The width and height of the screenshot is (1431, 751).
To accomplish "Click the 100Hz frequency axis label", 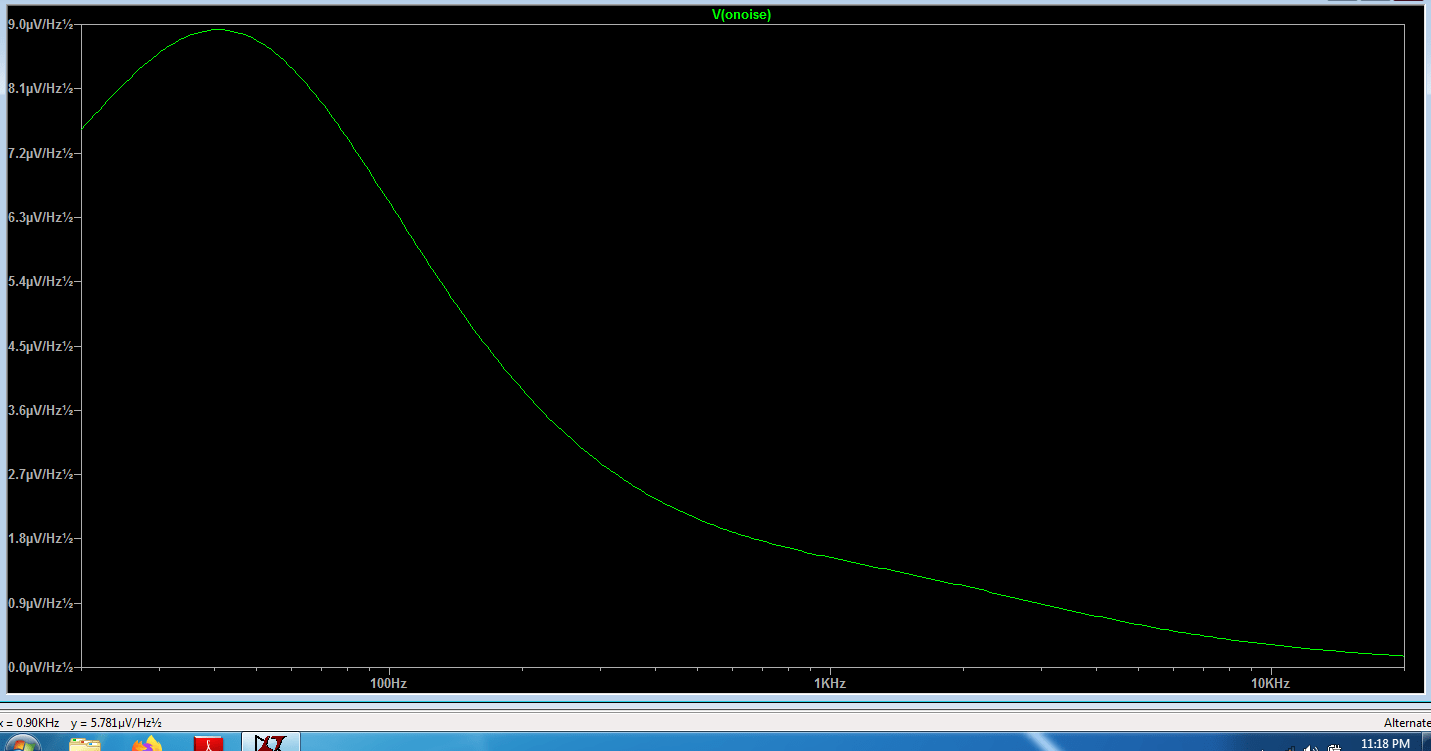I will click(x=388, y=684).
